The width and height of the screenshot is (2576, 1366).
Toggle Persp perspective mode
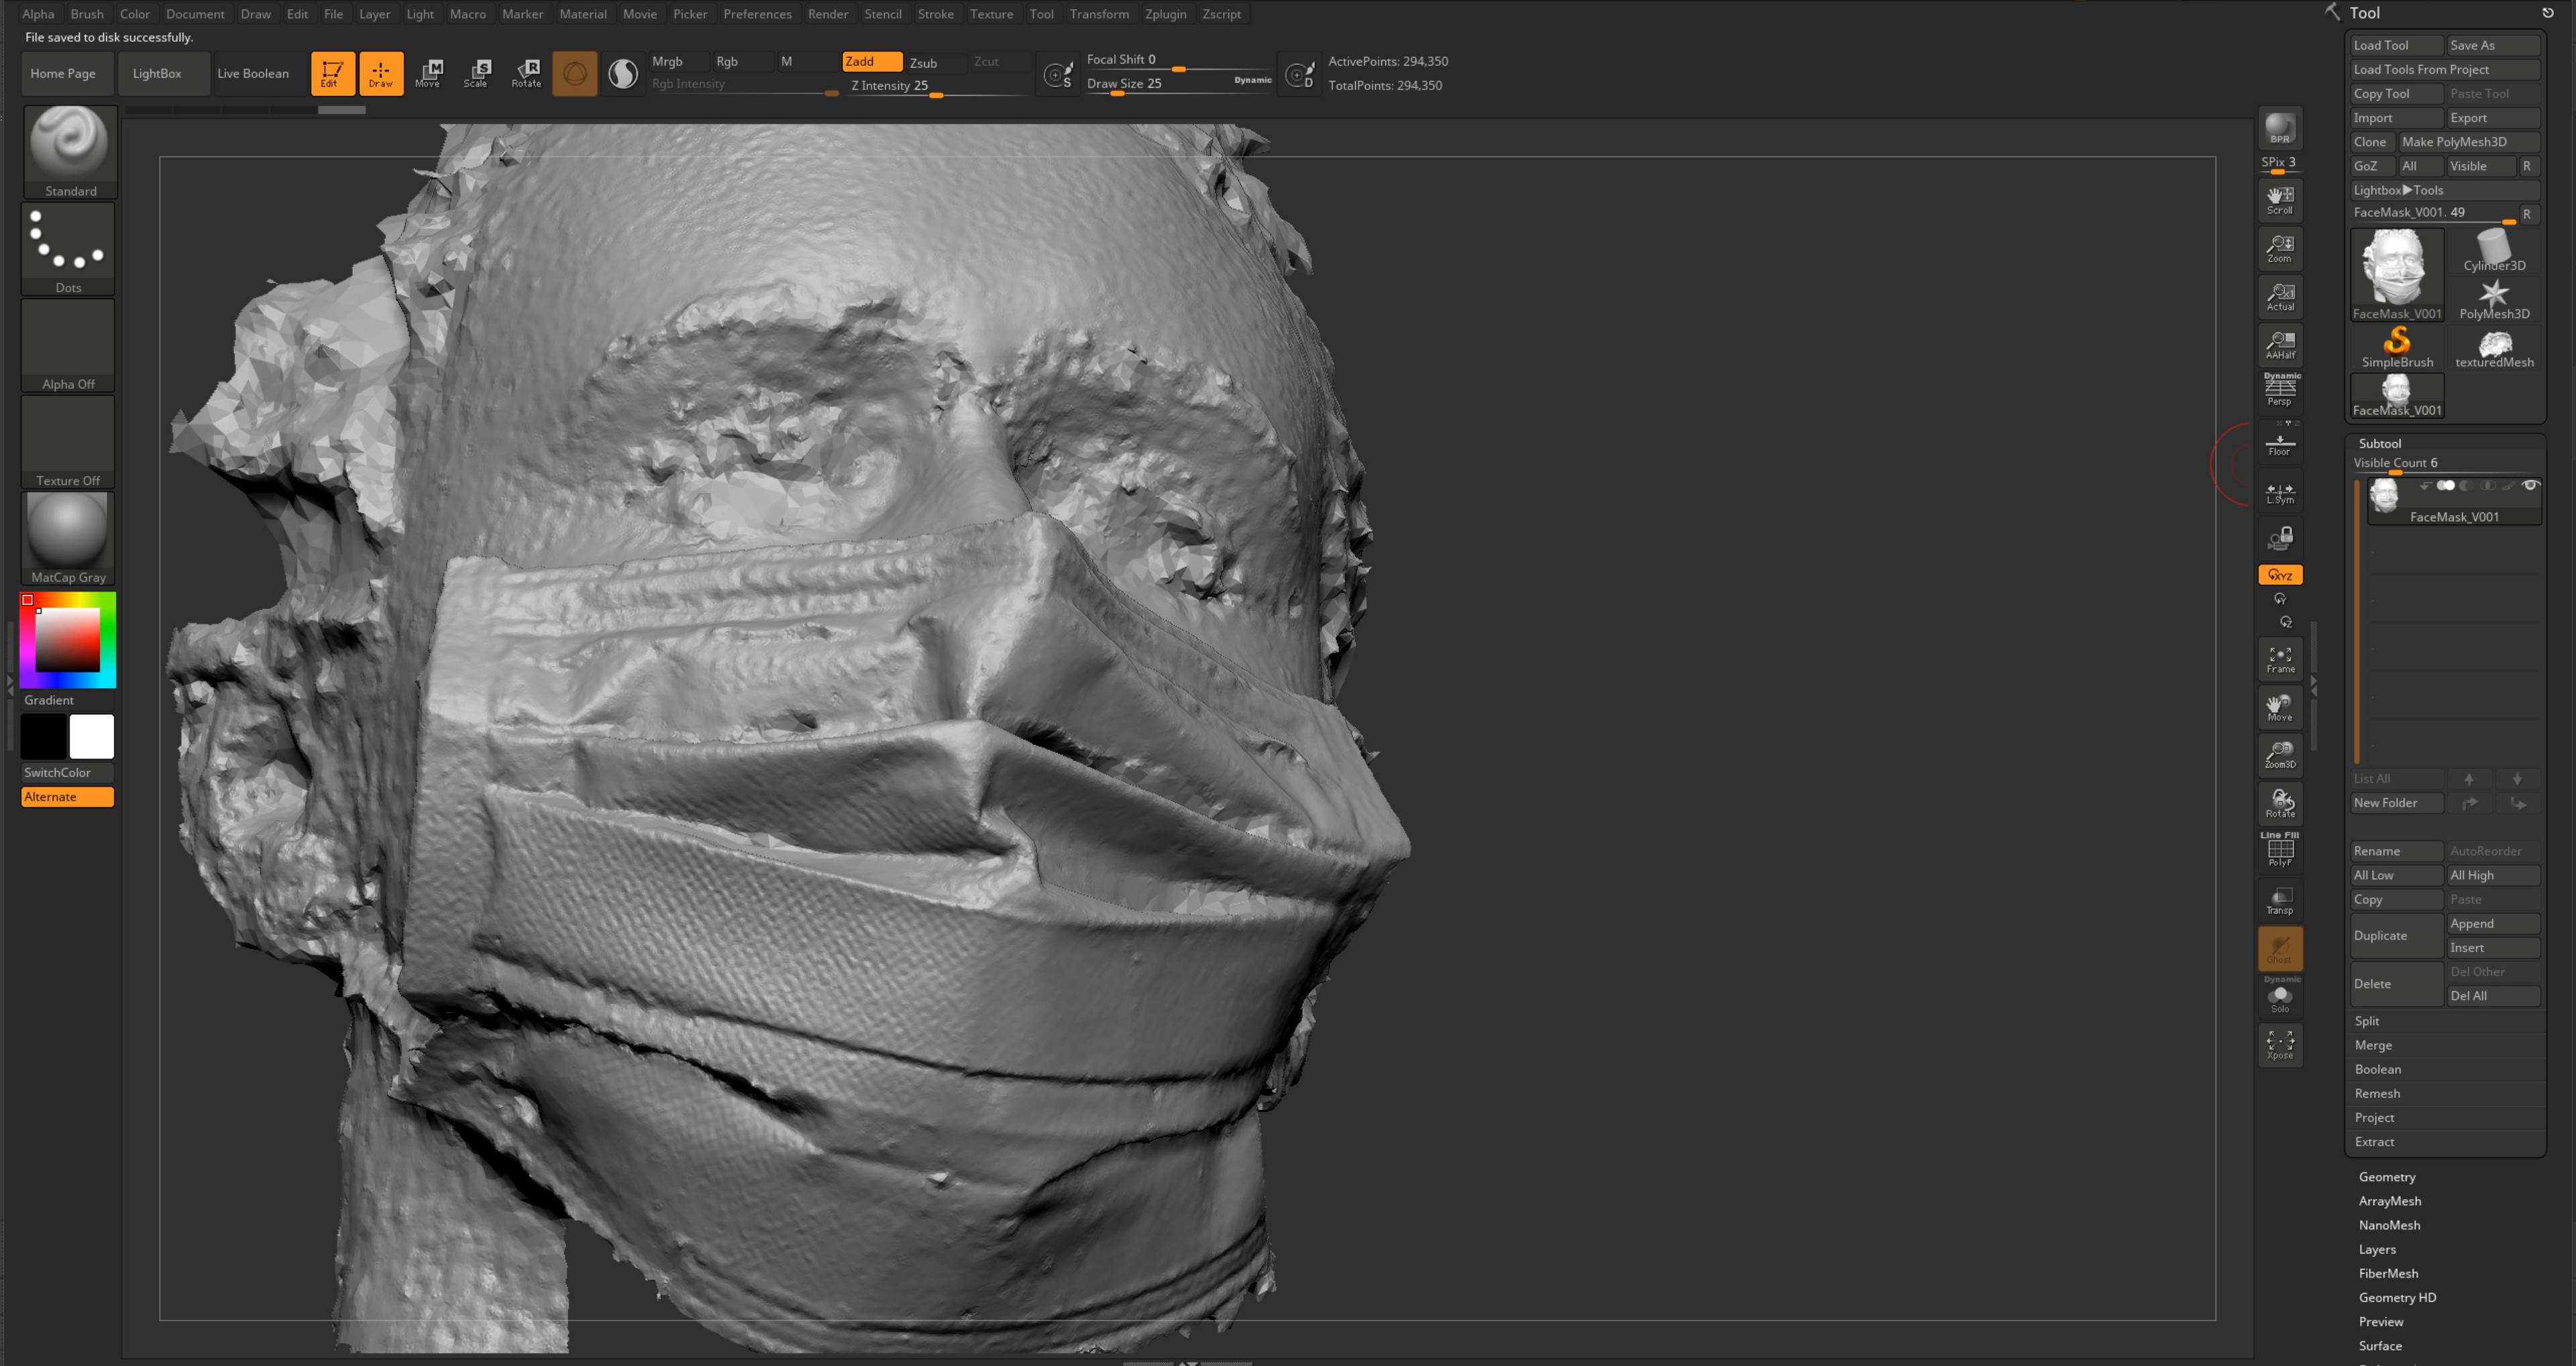pyautogui.click(x=2280, y=390)
